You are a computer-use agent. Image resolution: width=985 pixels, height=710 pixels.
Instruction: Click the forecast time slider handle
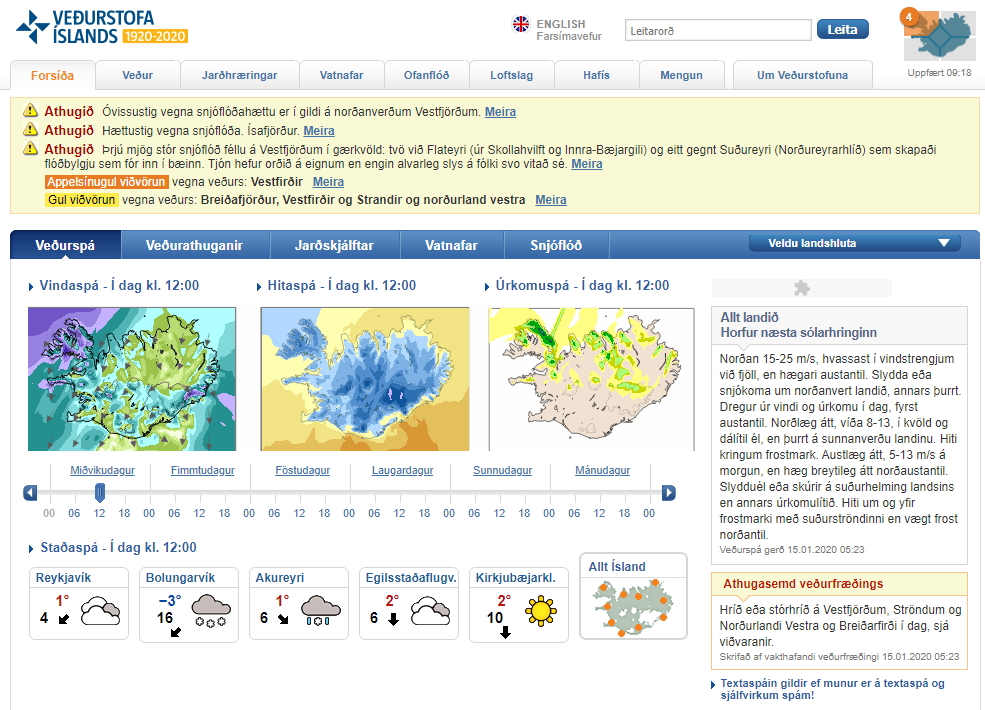point(99,492)
